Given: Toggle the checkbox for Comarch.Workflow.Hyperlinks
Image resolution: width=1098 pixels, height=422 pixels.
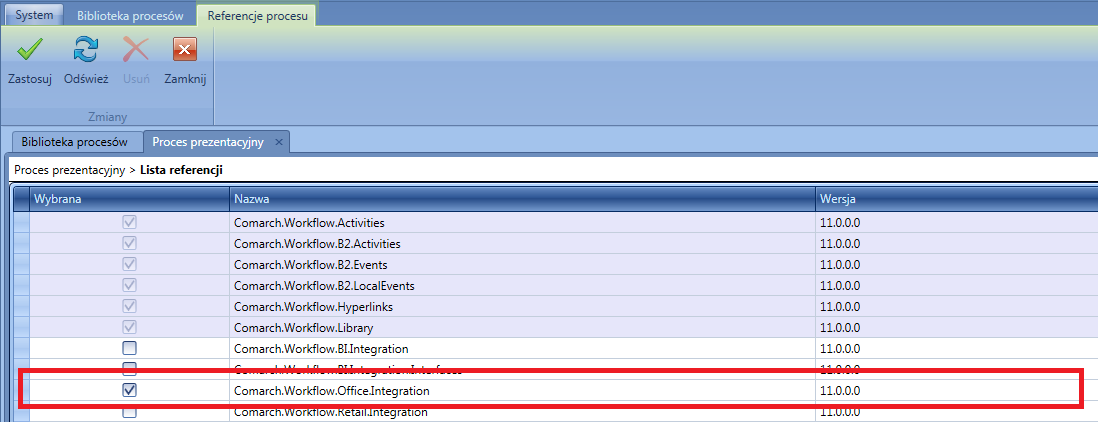Looking at the screenshot, I should coord(130,307).
